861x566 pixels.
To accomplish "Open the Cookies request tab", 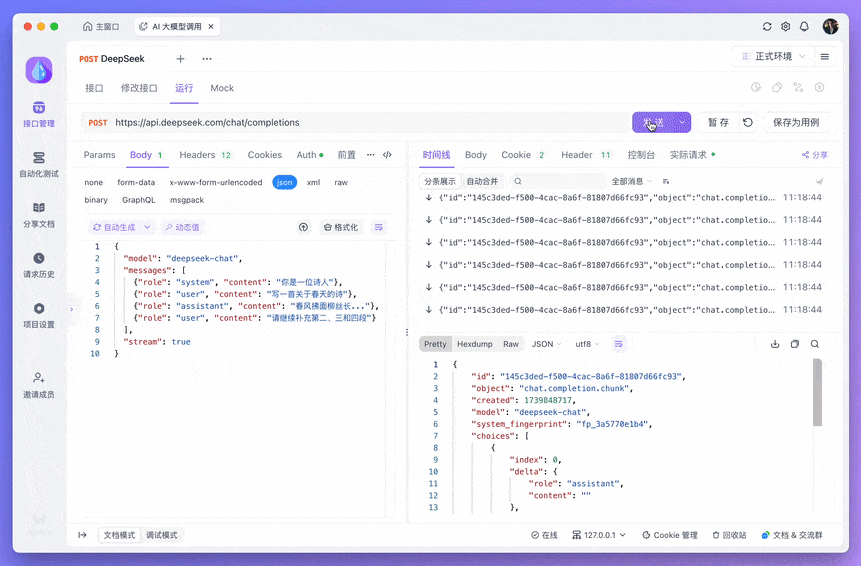I will coord(265,155).
